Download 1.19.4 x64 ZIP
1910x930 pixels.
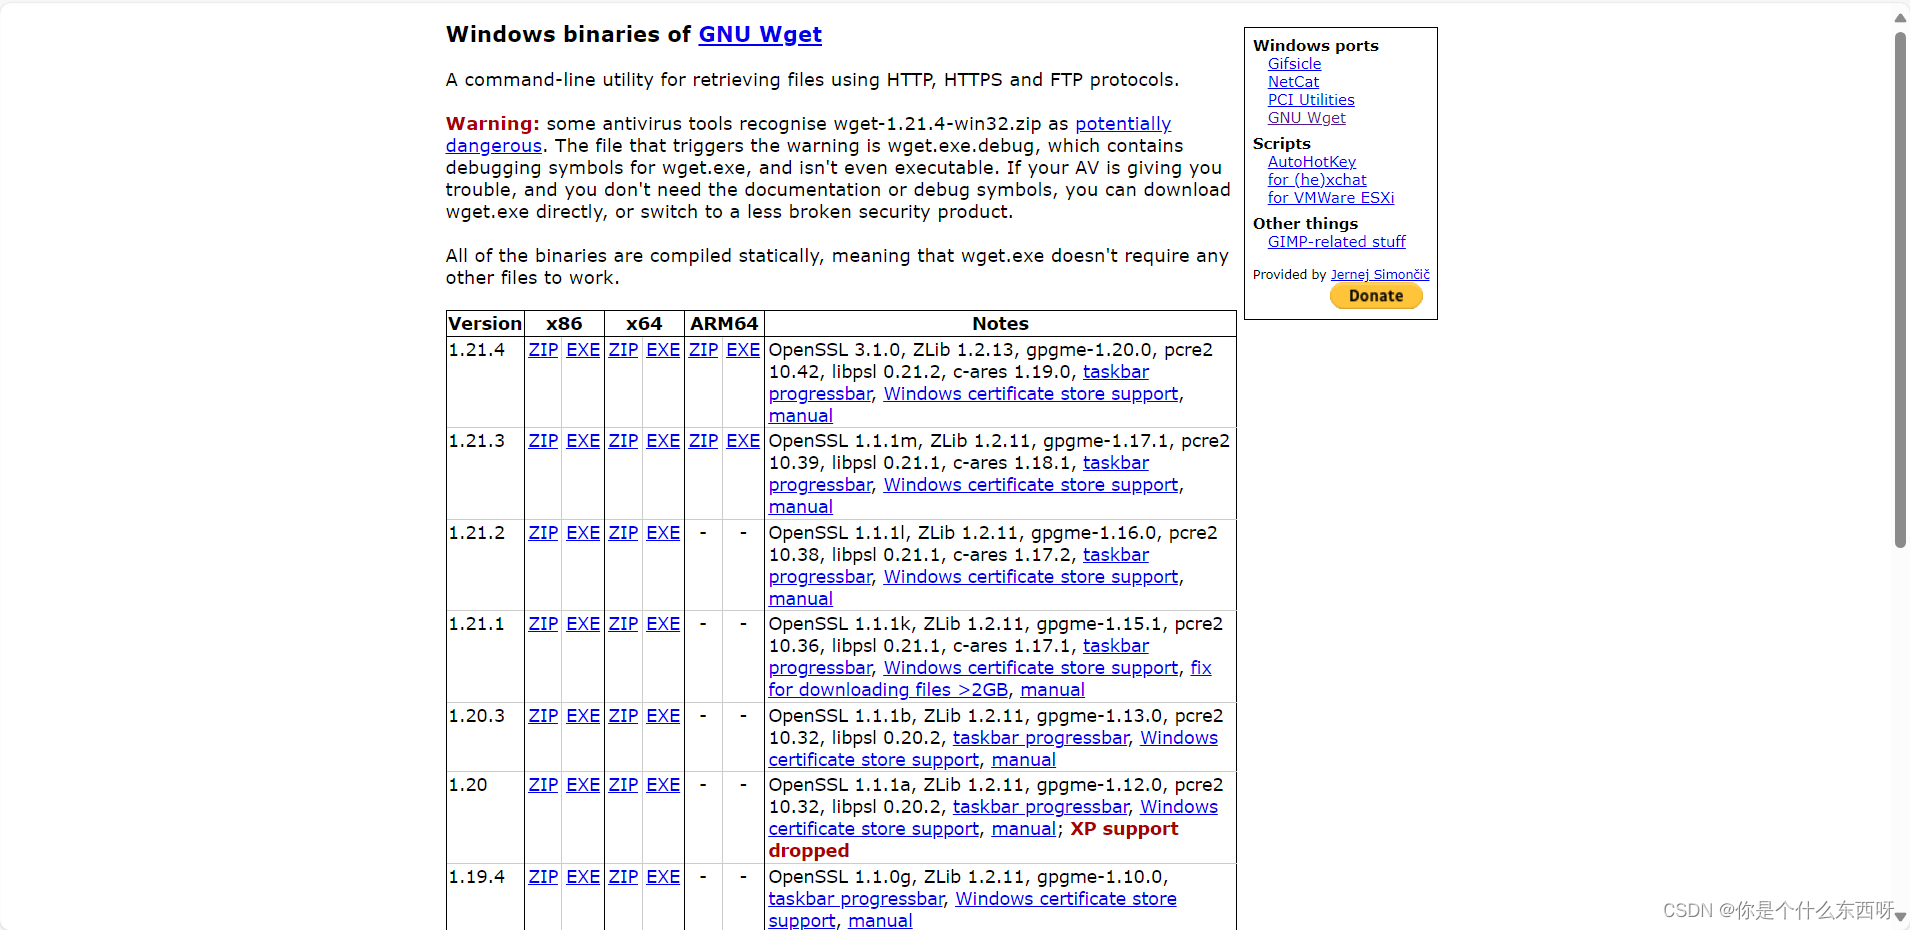coord(623,877)
